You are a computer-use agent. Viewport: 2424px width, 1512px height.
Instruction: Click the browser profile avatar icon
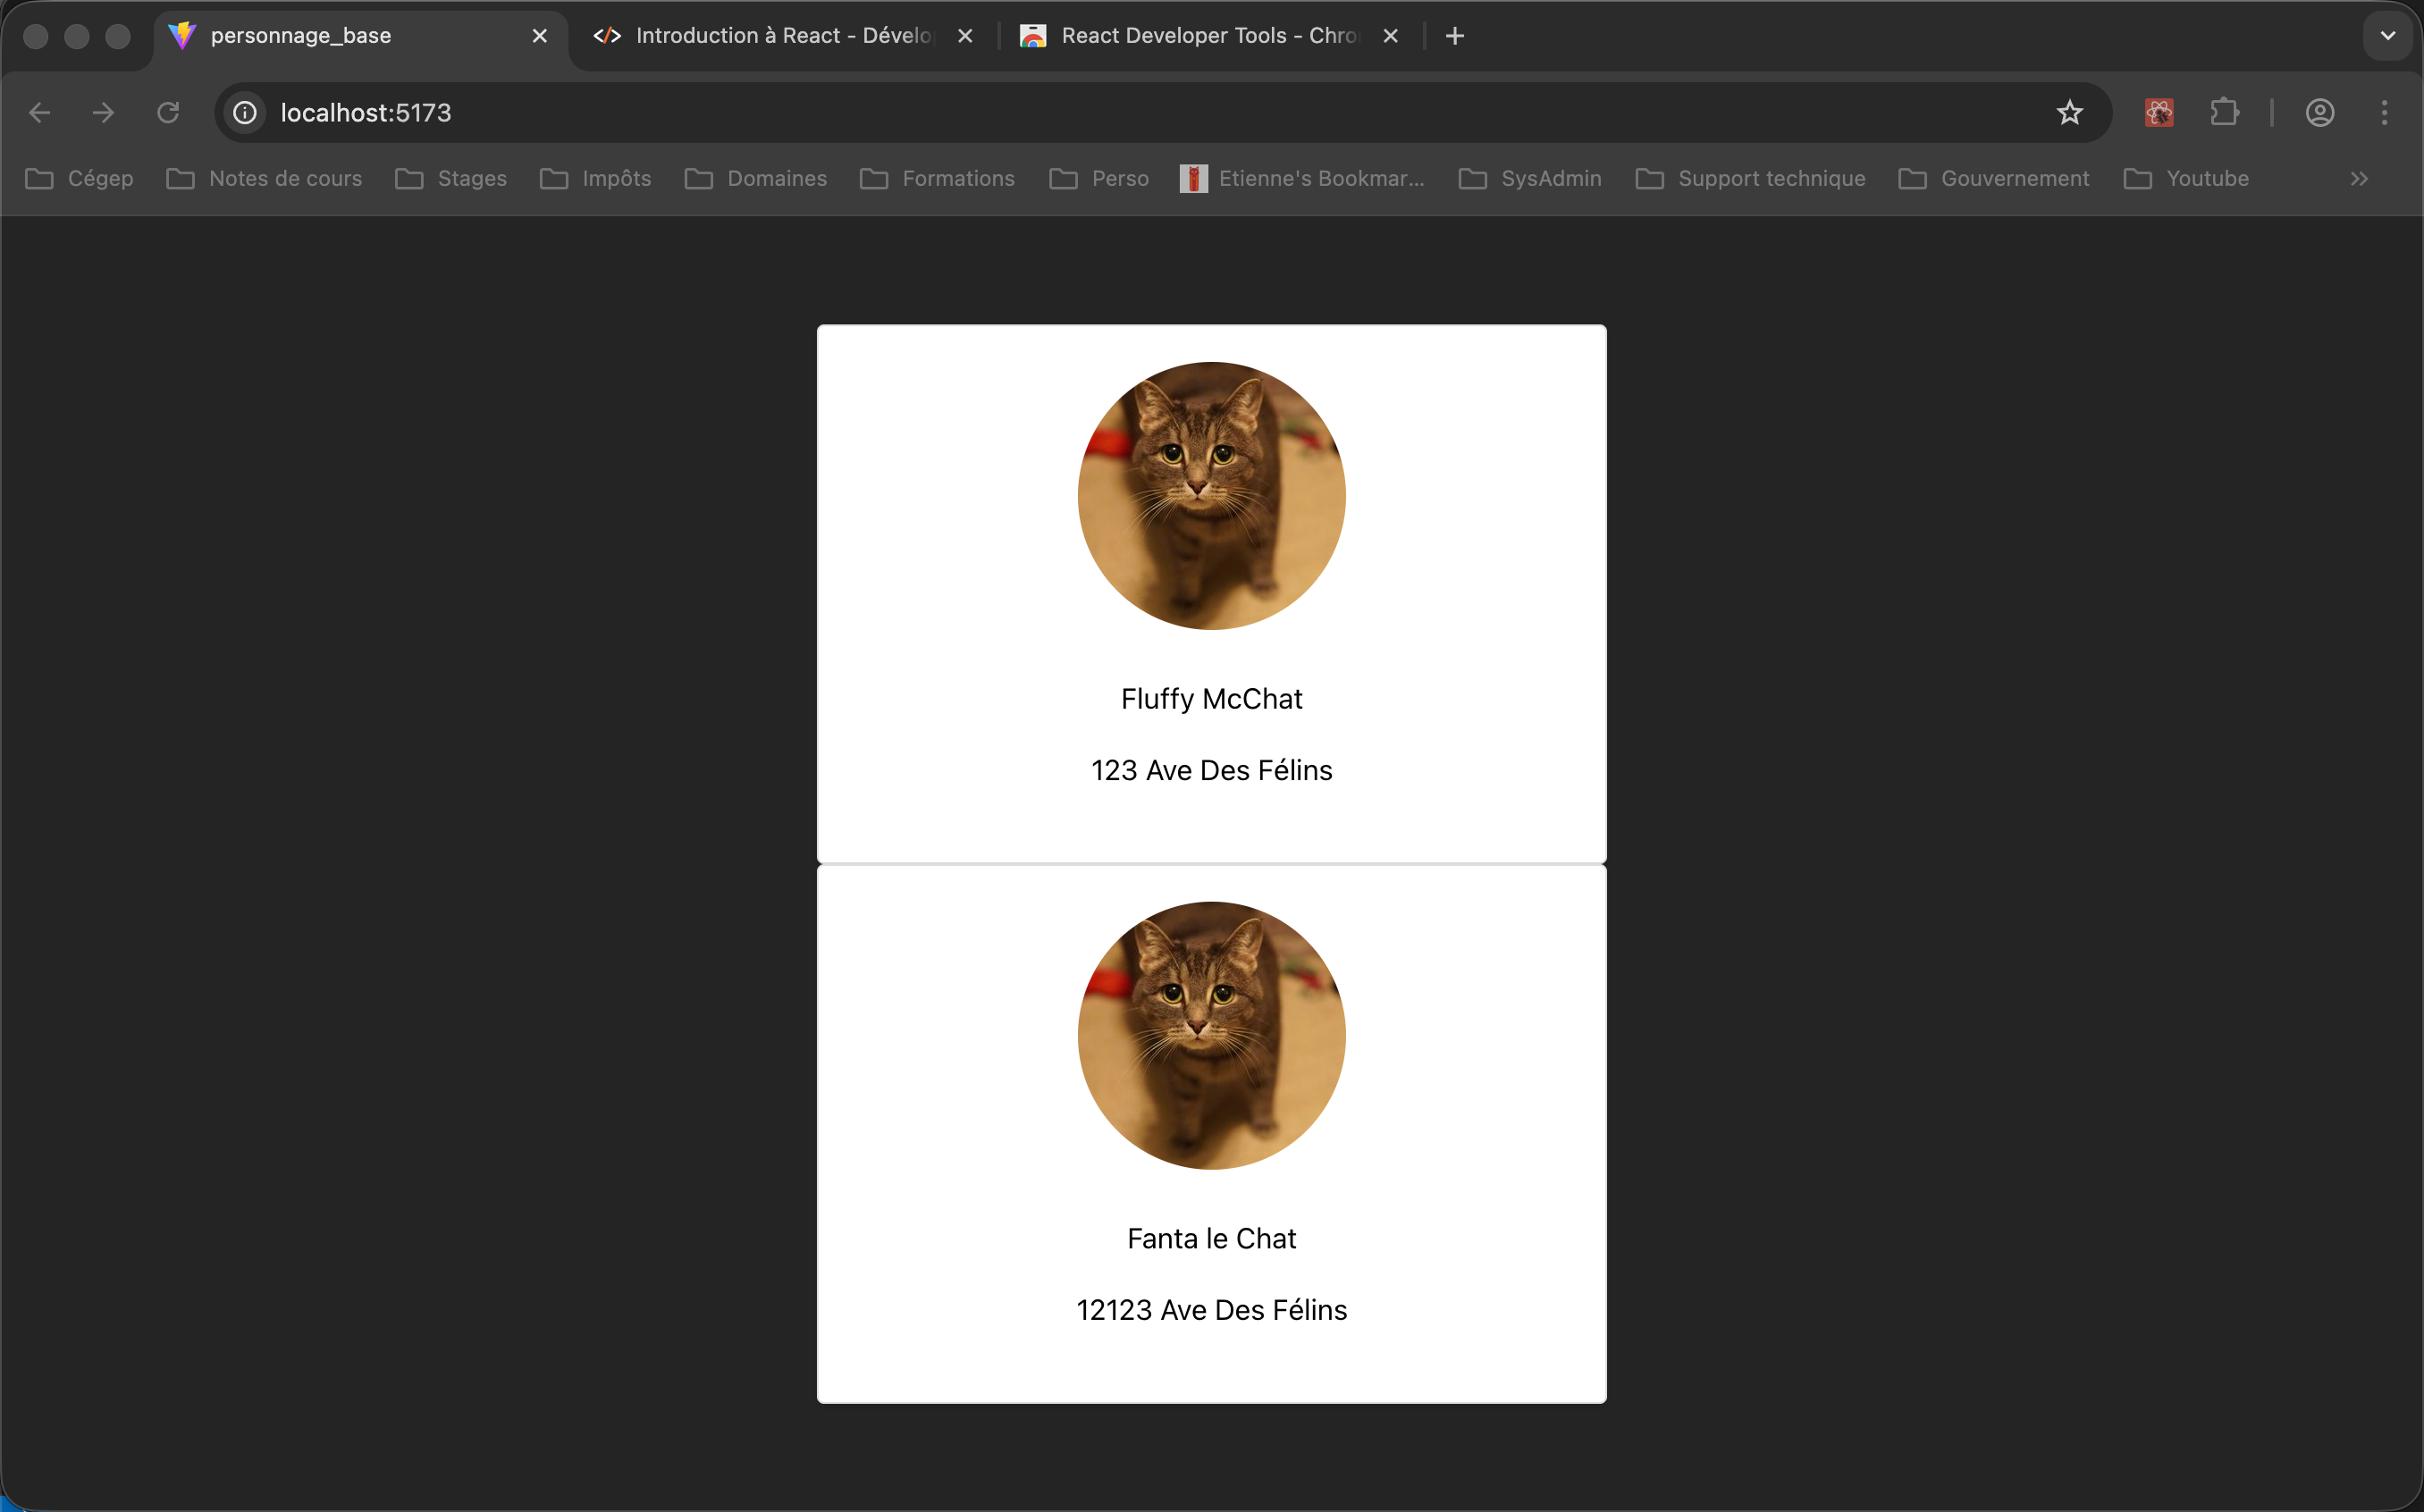pos(2320,112)
